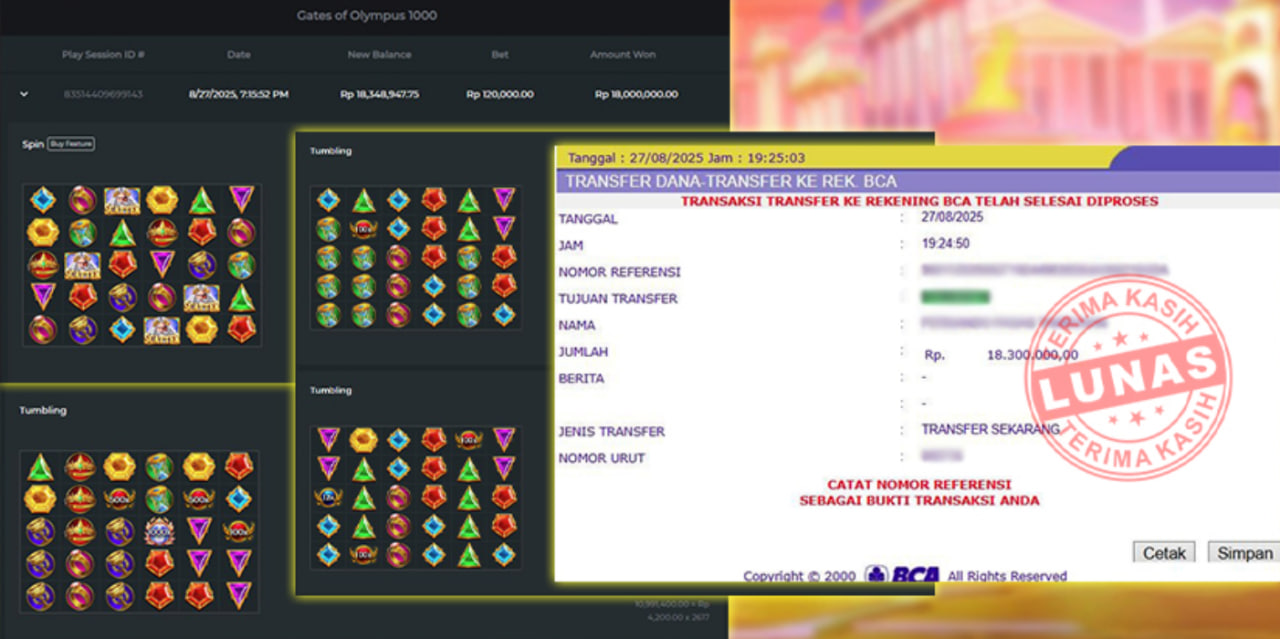Click the SEBAGAI BUKTI TRANSAKSI ANDA text
The image size is (1280, 639).
pyautogui.click(x=919, y=500)
